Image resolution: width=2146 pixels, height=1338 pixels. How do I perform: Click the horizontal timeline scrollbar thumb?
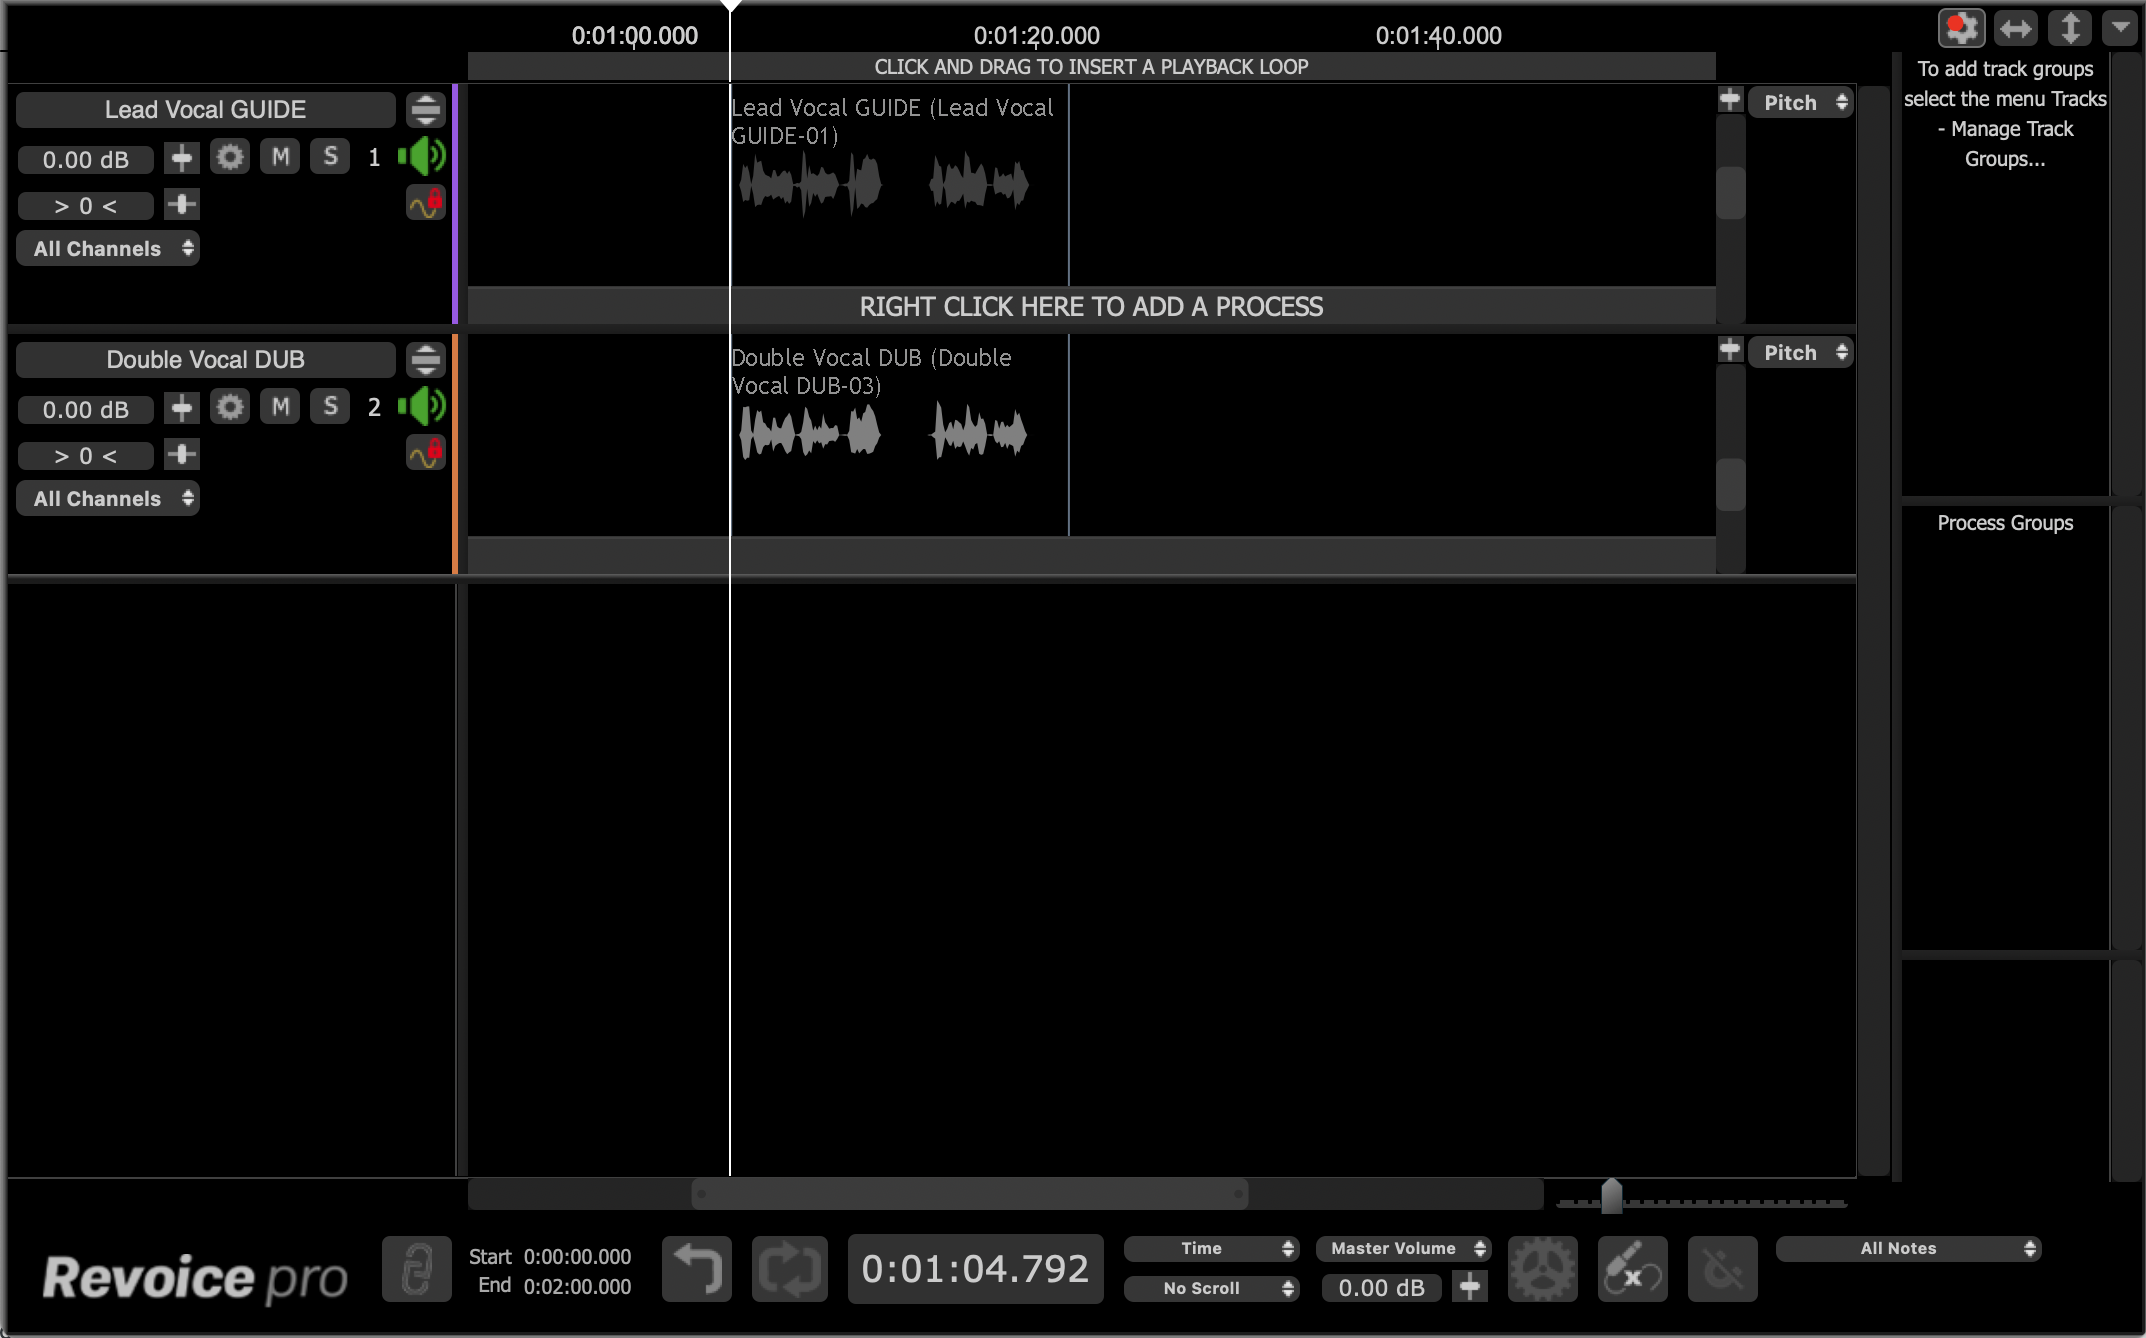pyautogui.click(x=969, y=1193)
